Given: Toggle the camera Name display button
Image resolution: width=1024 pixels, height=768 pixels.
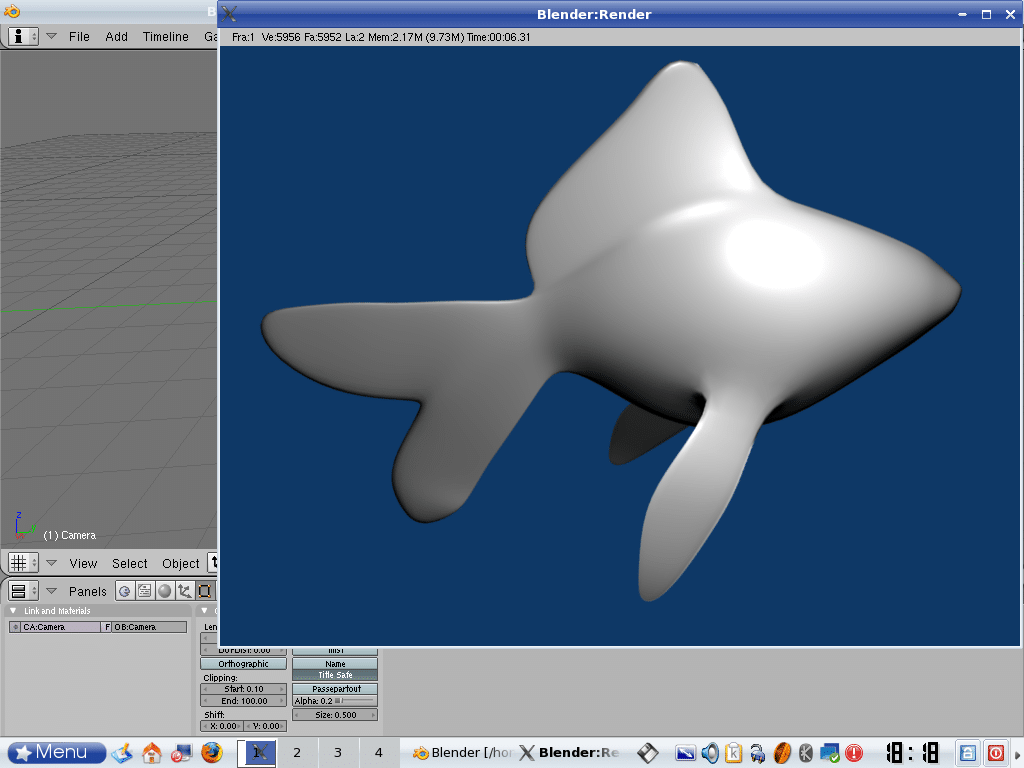Looking at the screenshot, I should pyautogui.click(x=335, y=664).
